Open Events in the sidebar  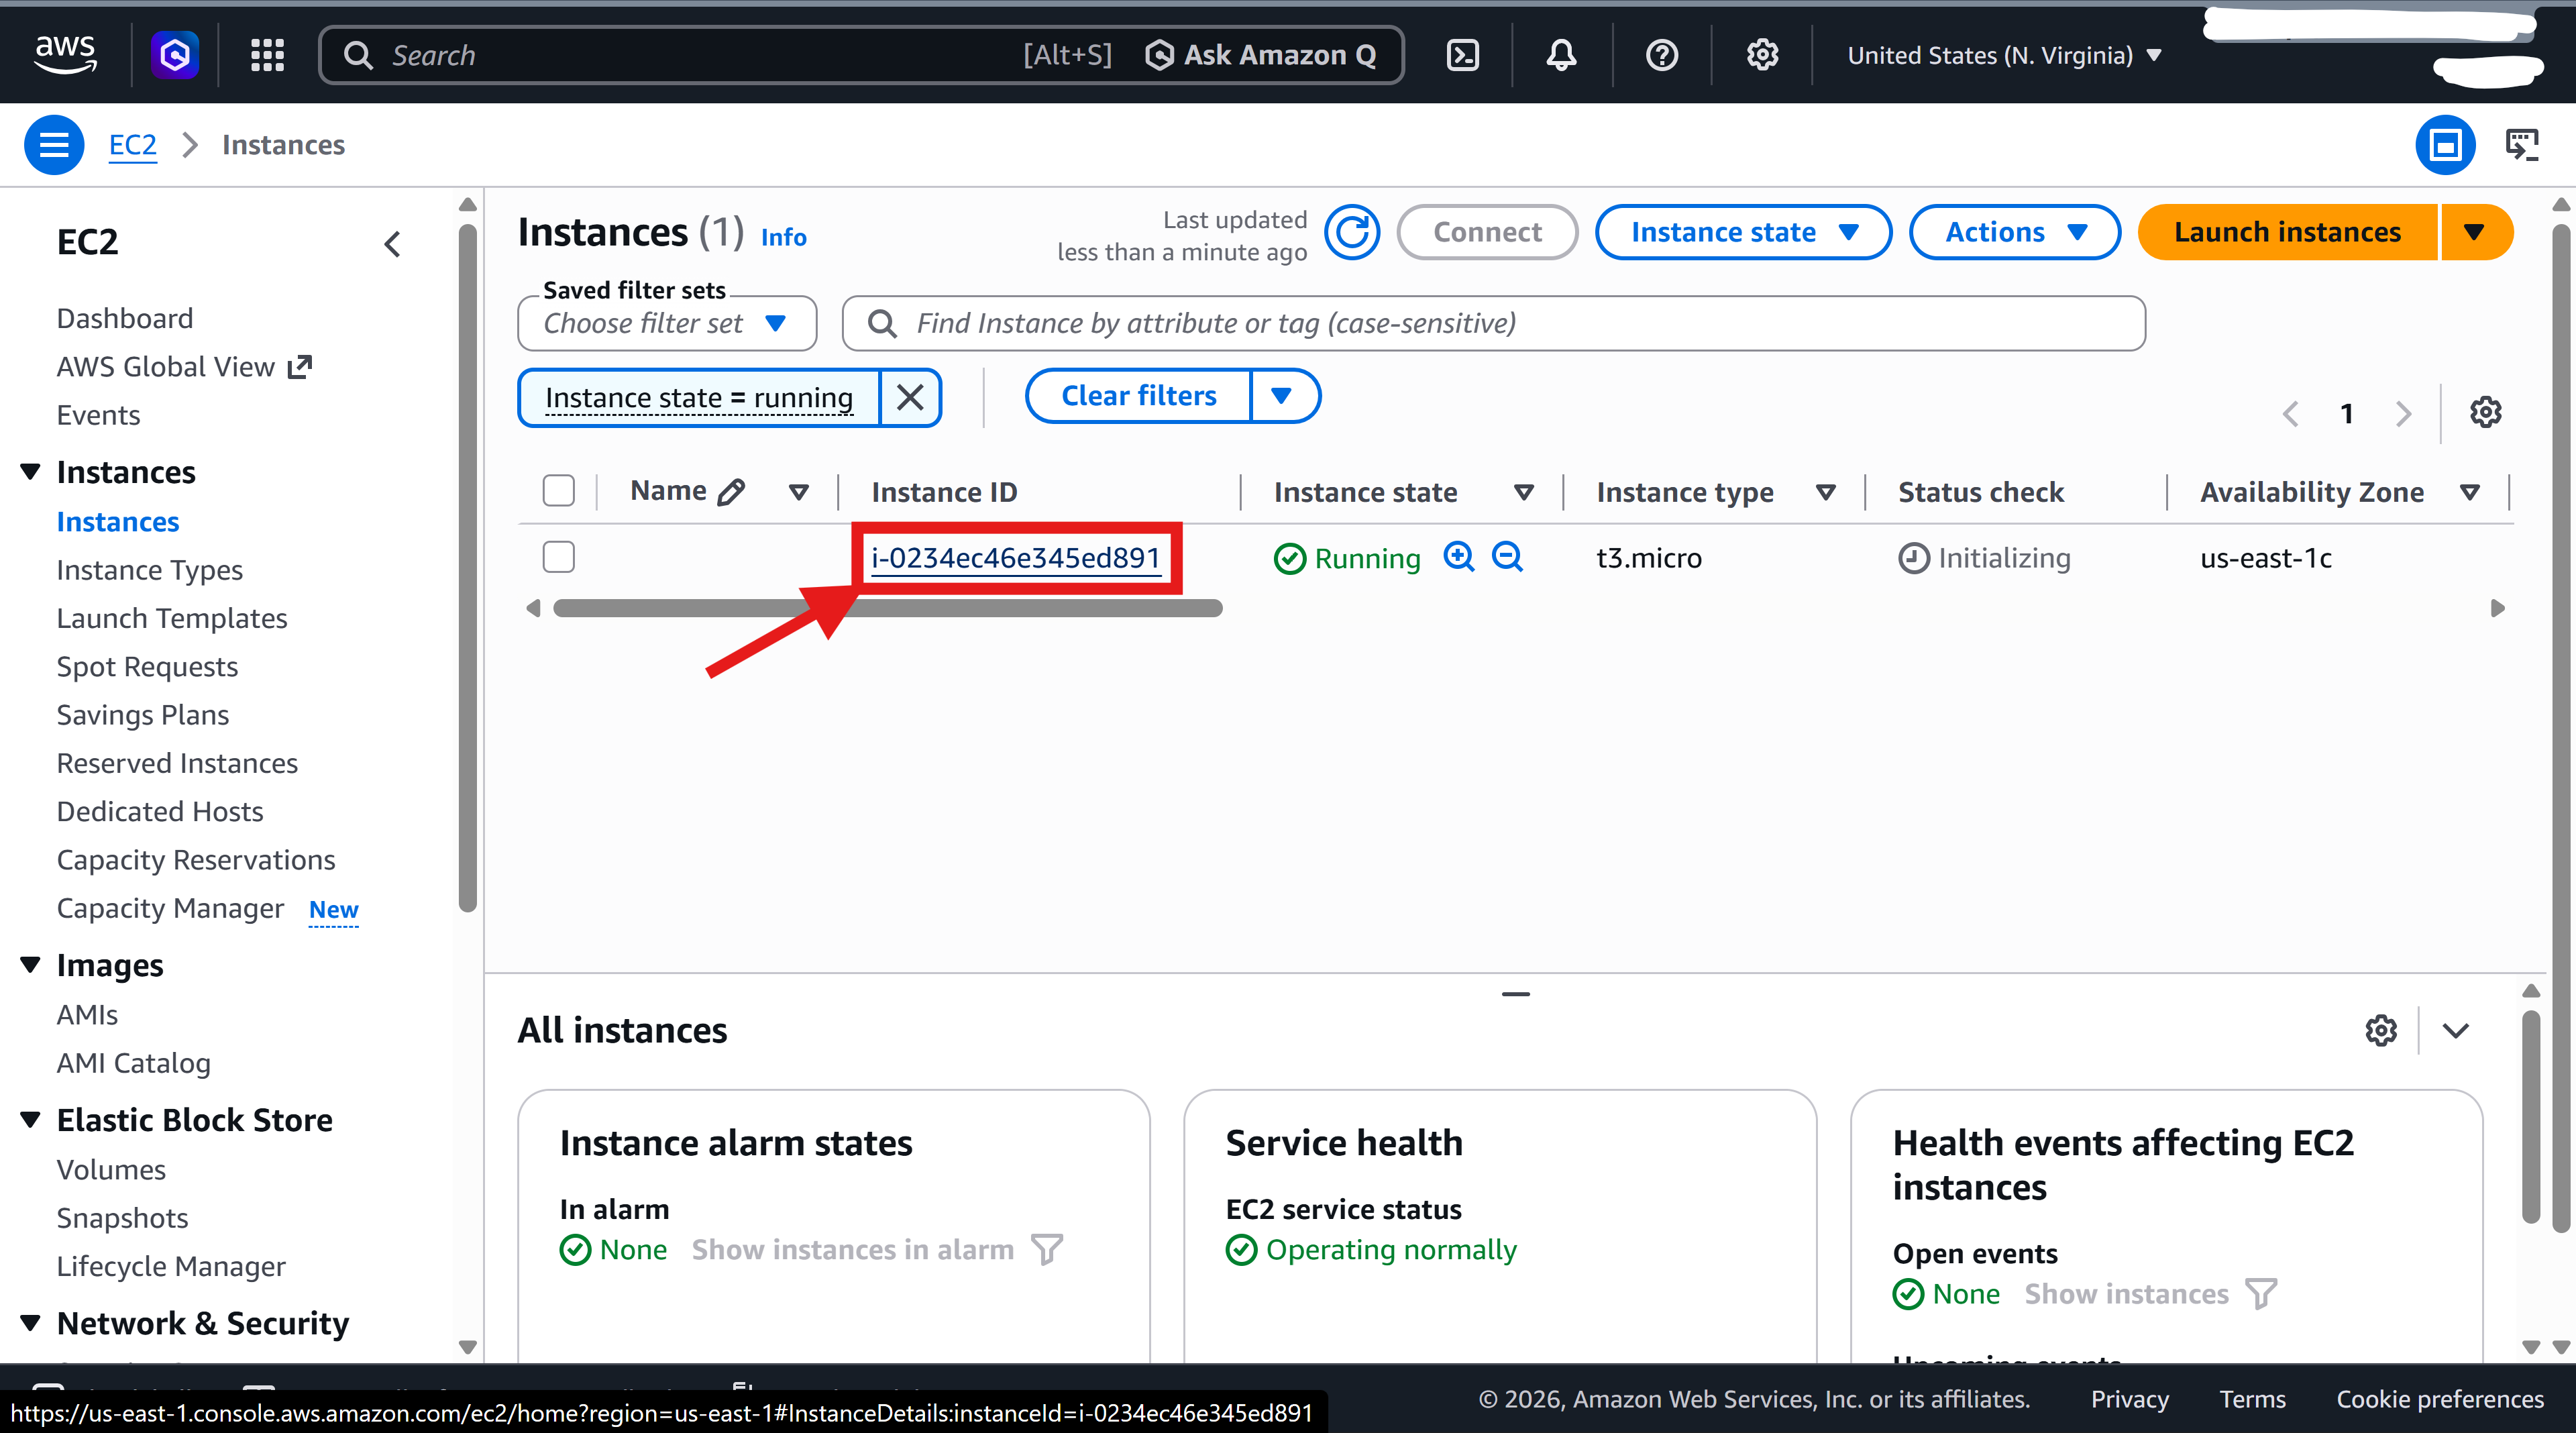tap(98, 415)
